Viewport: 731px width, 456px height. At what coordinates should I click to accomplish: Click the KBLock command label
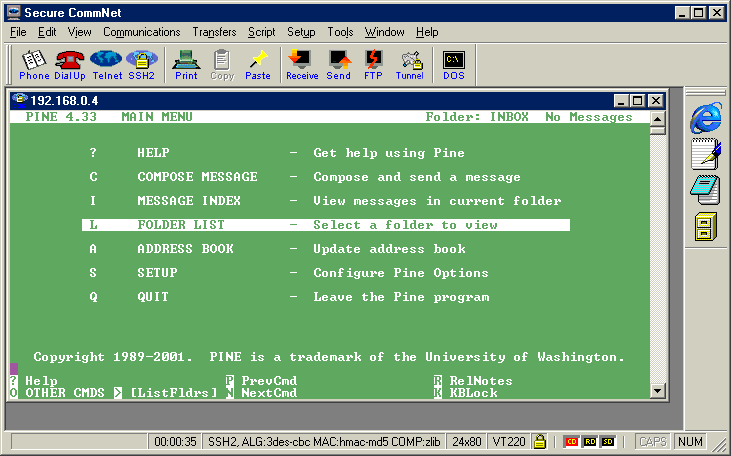pos(473,393)
